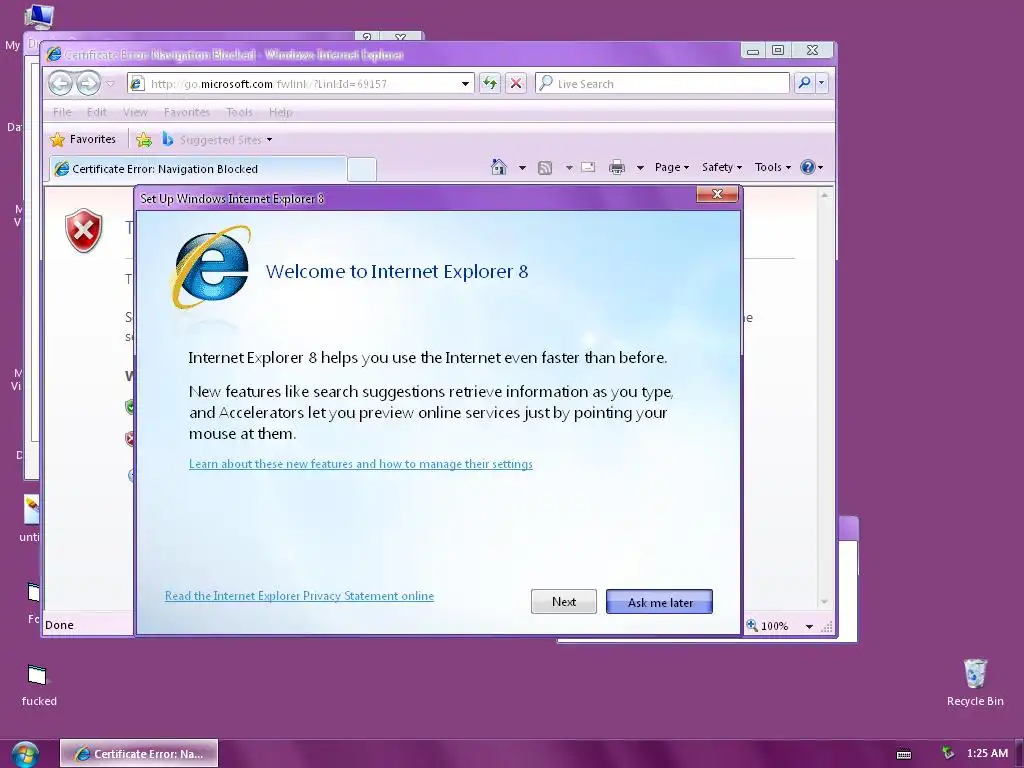Viewport: 1024px width, 768px height.
Task: Open the View menu
Action: (135, 112)
